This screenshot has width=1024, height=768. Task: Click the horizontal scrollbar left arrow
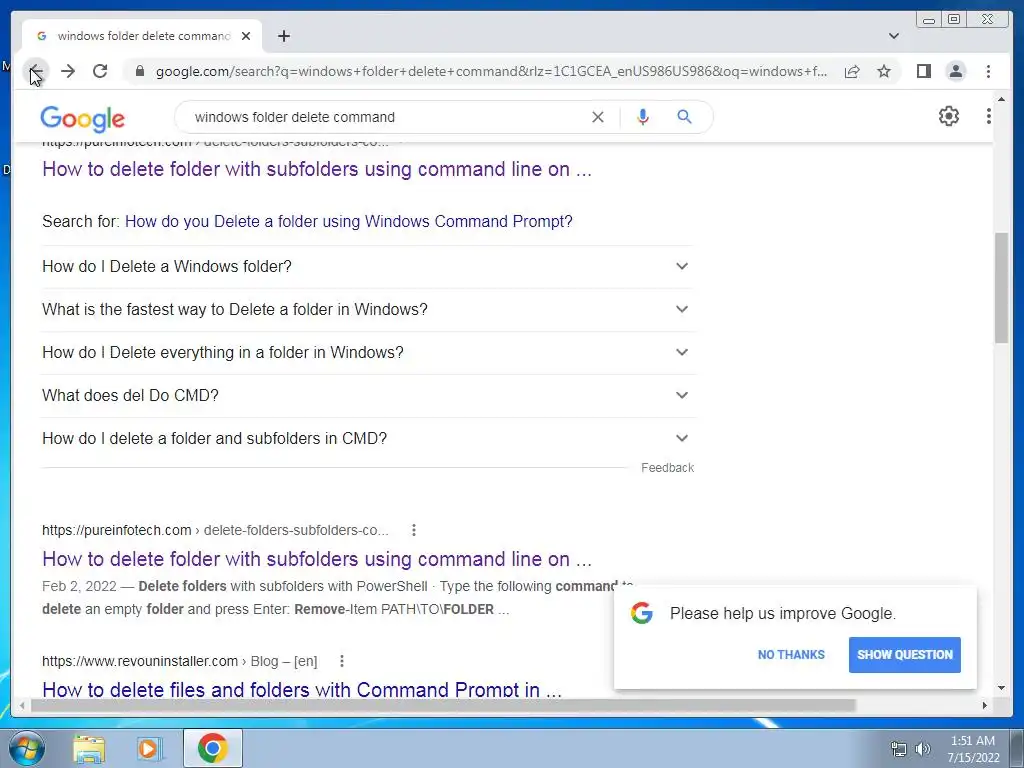tap(22, 705)
